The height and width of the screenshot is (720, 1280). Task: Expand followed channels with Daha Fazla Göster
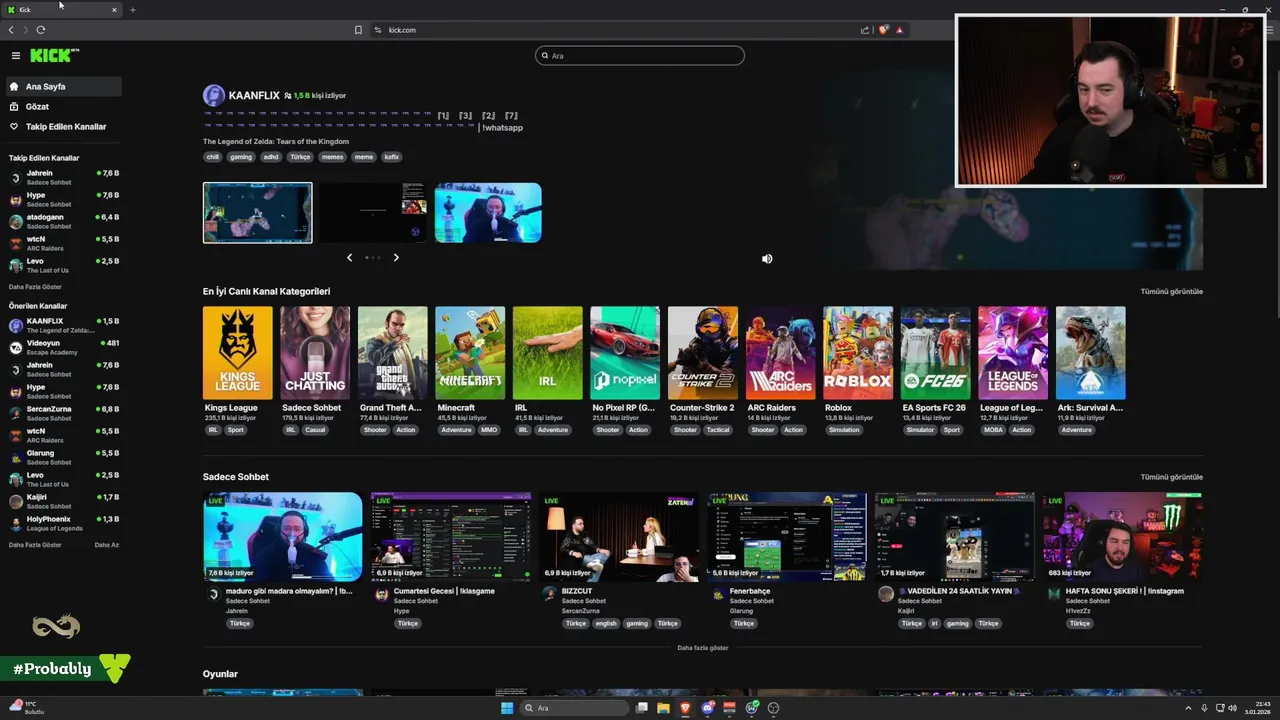tap(35, 287)
